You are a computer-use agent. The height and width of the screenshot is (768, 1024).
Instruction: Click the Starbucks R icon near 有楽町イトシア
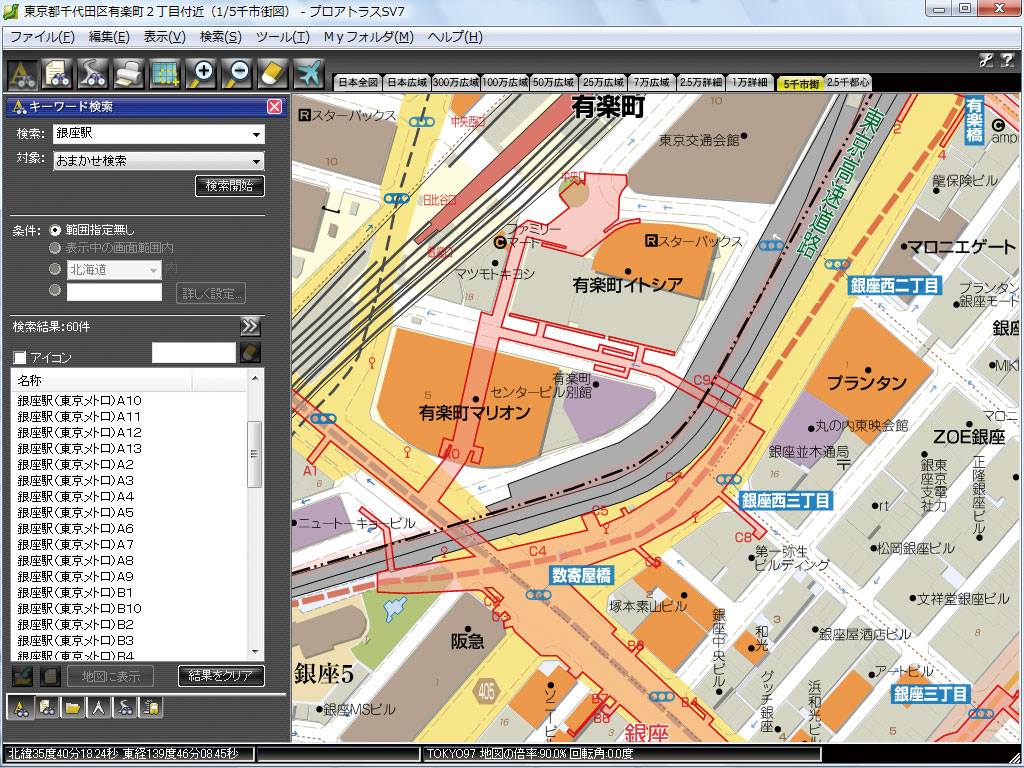(650, 241)
